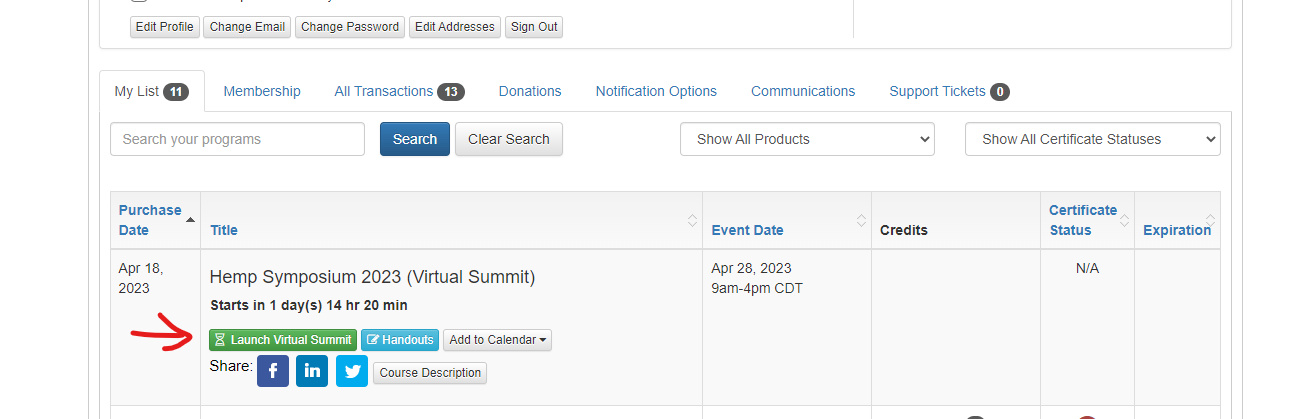Click Clear Search button
The width and height of the screenshot is (1296, 419).
[x=509, y=139]
